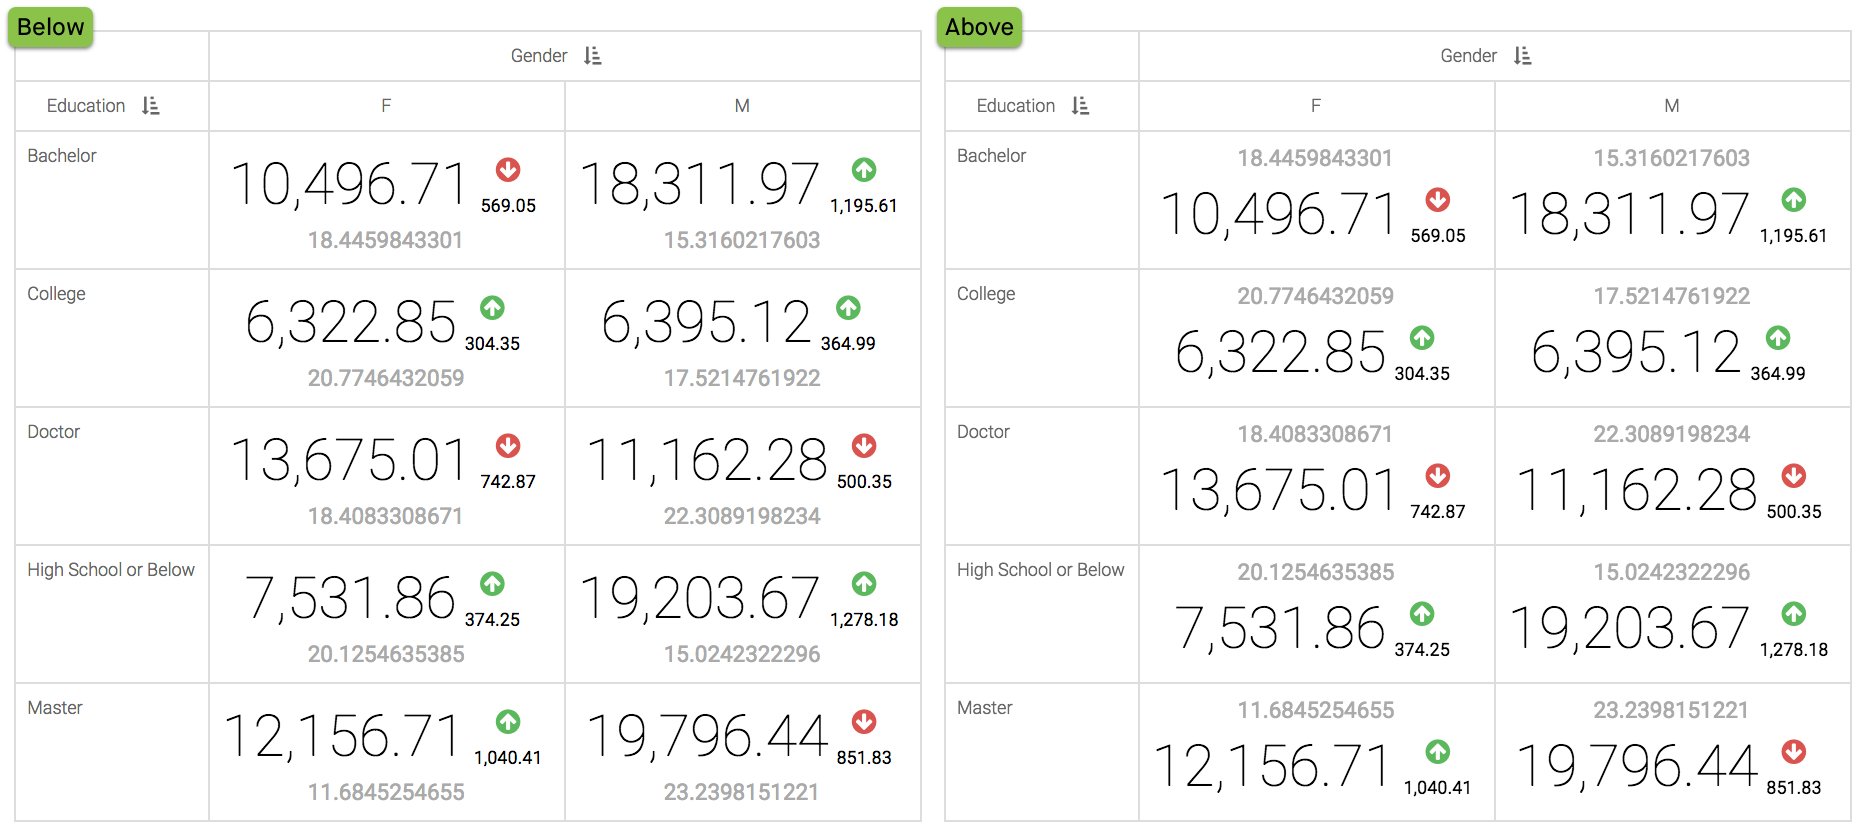Viewport: 1863px width, 834px height.
Task: Click the green up arrow beside 12,156.71 in Below table
Action: click(x=508, y=722)
